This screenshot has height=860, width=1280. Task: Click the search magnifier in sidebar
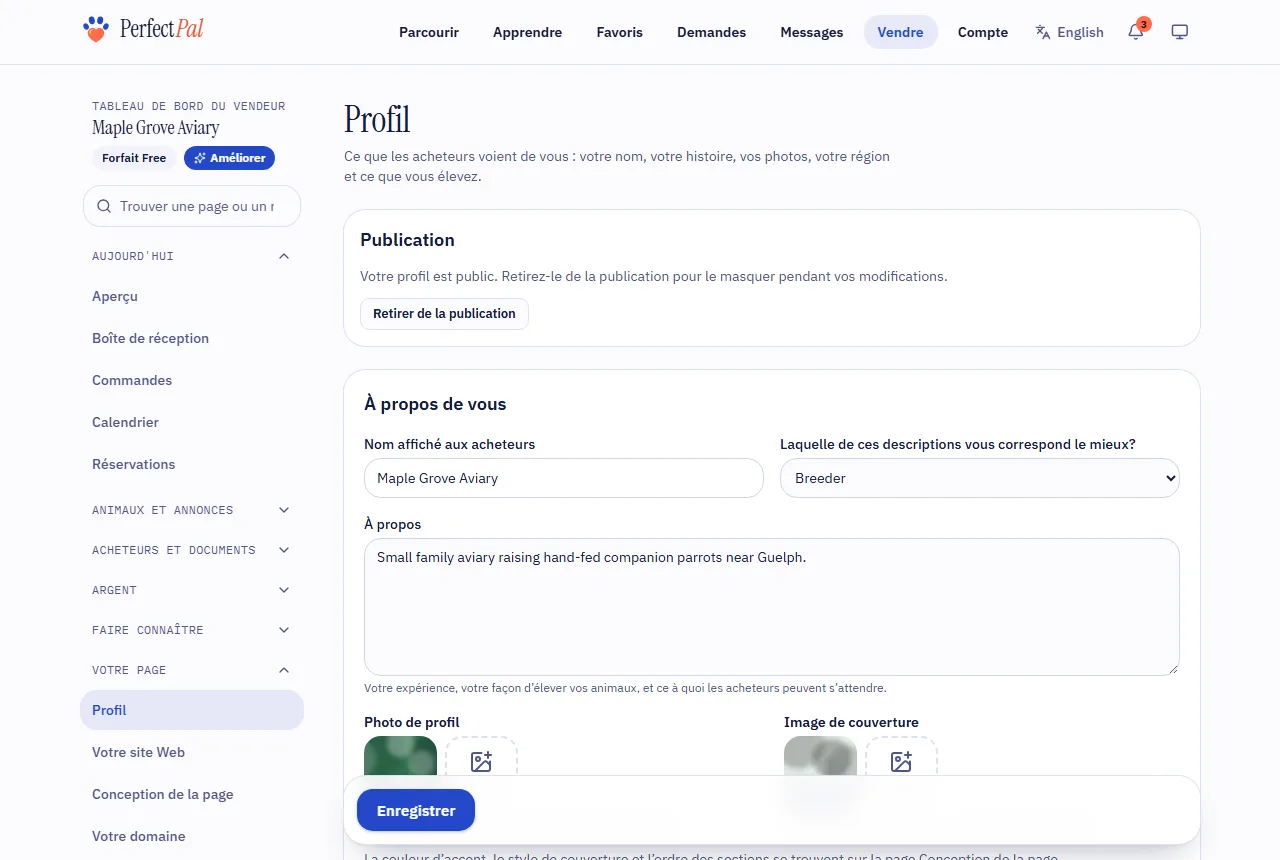[x=104, y=206]
